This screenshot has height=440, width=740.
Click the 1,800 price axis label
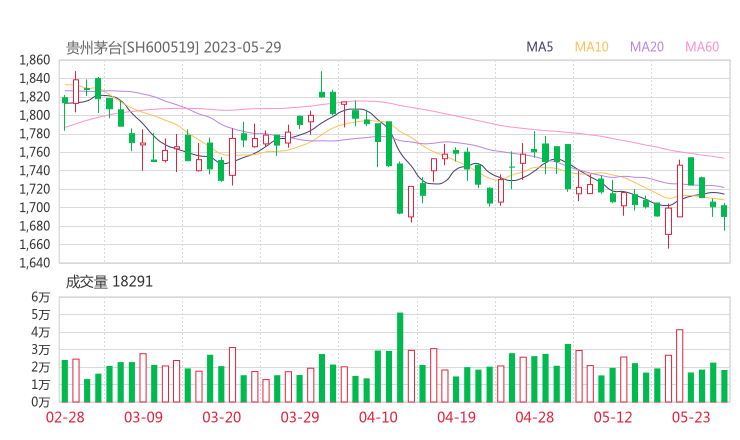34,115
